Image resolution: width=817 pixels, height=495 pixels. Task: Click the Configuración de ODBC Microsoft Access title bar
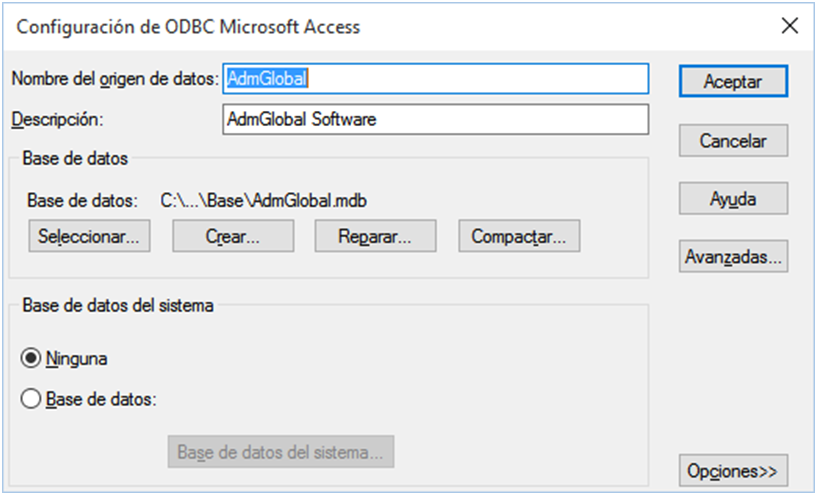coord(188,27)
